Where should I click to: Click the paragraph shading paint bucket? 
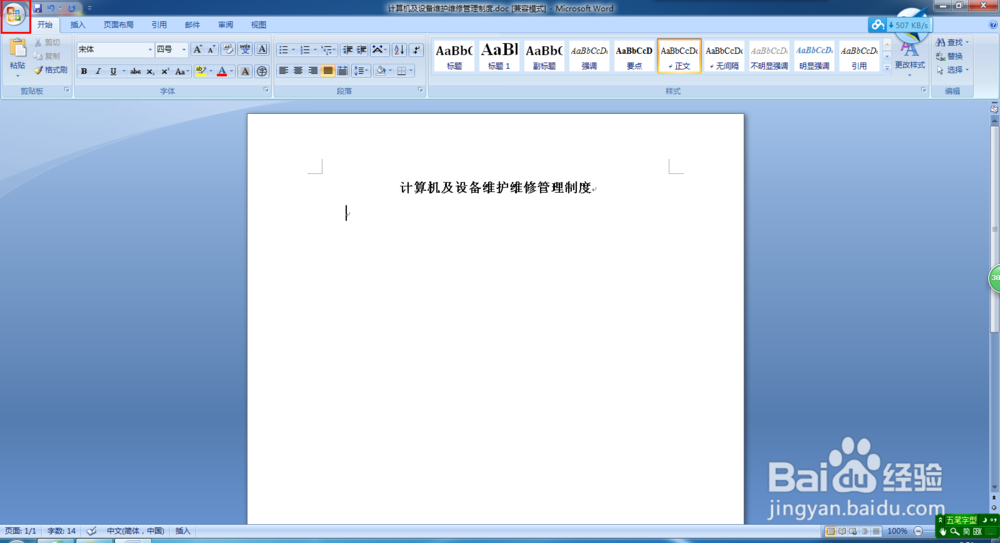pyautogui.click(x=381, y=71)
